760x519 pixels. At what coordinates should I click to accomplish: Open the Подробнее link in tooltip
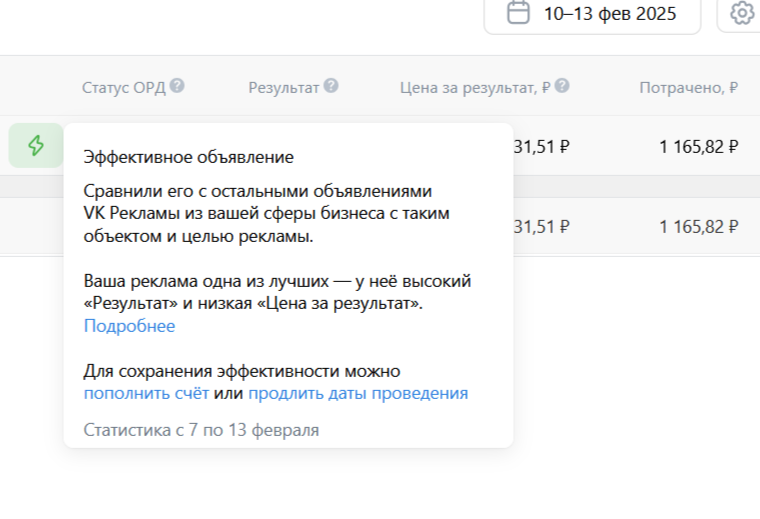pos(129,326)
